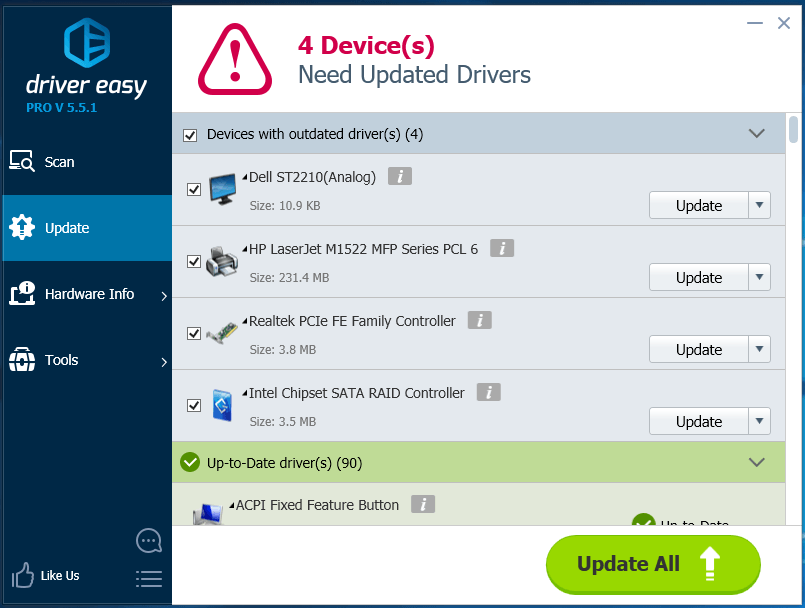Update the Realtek PCIe FE Family Controller
Image resolution: width=805 pixels, height=608 pixels.
[x=699, y=349]
